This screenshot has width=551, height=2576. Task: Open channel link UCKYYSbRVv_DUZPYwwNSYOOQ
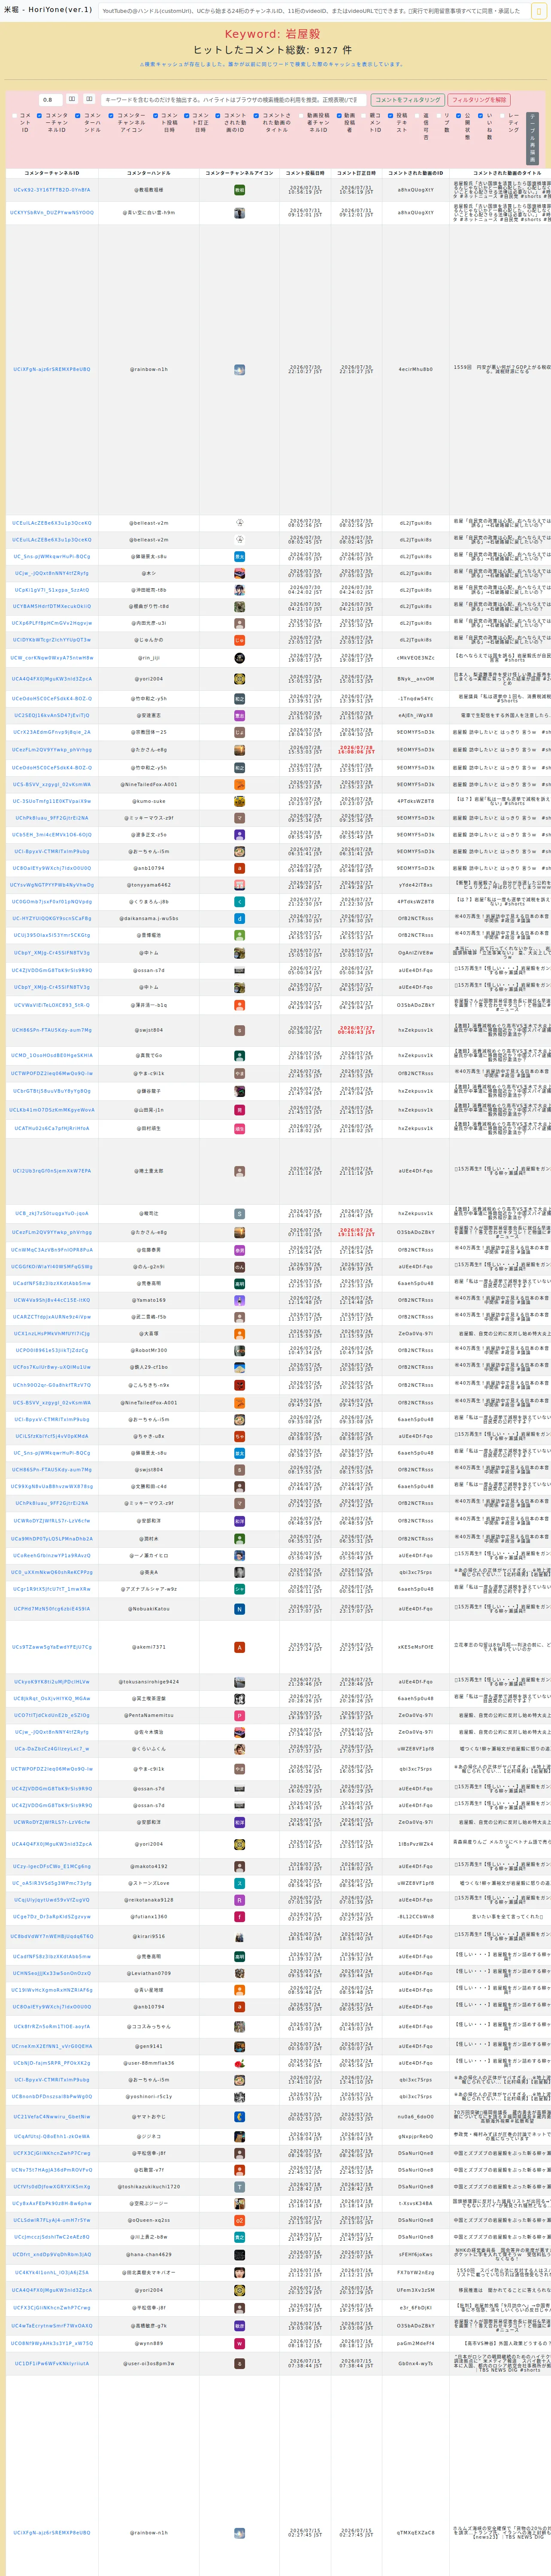tap(52, 213)
